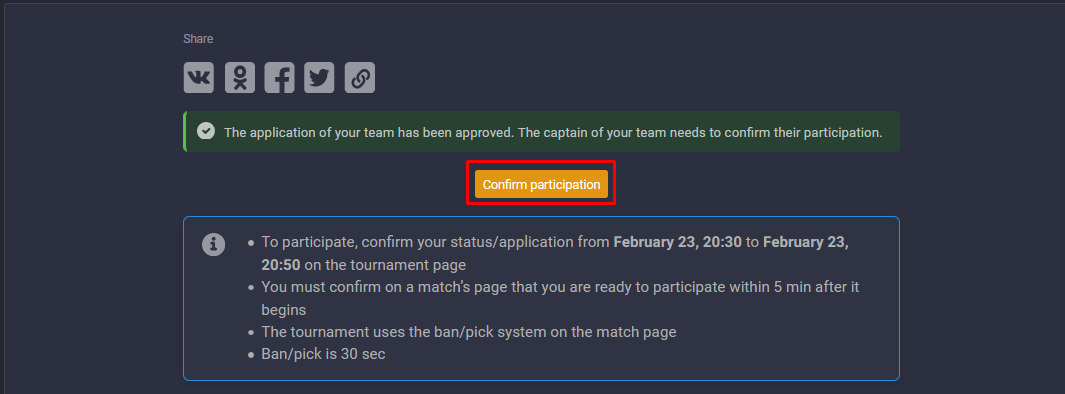
Task: Click the bullet point before the ban/pick system rule
Action: [x=251, y=333]
